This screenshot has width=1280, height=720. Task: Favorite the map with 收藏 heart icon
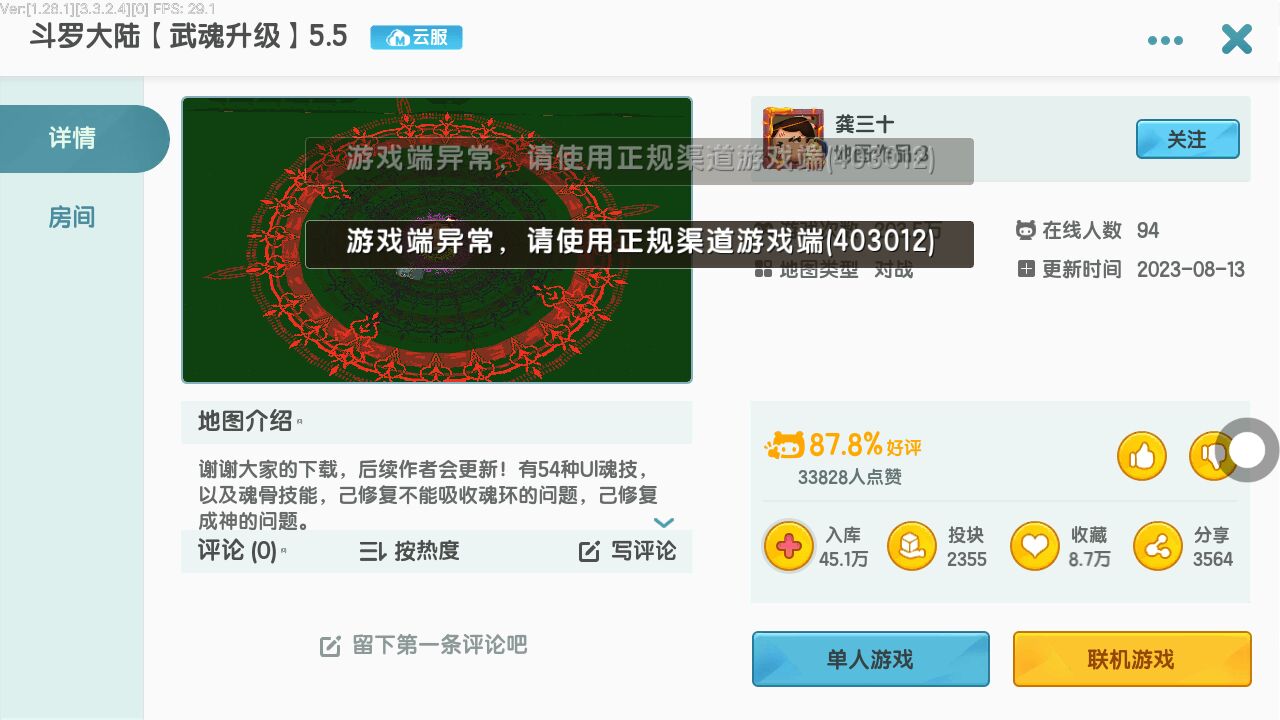(x=1035, y=546)
